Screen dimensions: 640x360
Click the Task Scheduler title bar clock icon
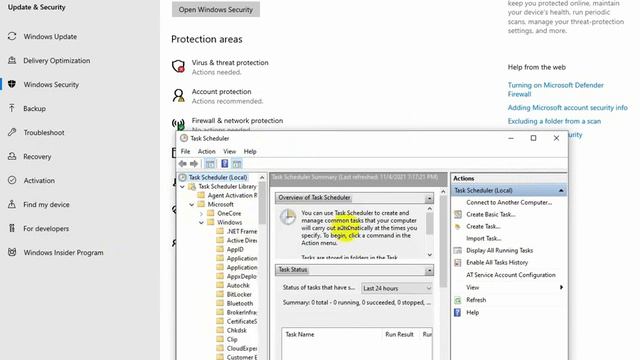coord(184,138)
